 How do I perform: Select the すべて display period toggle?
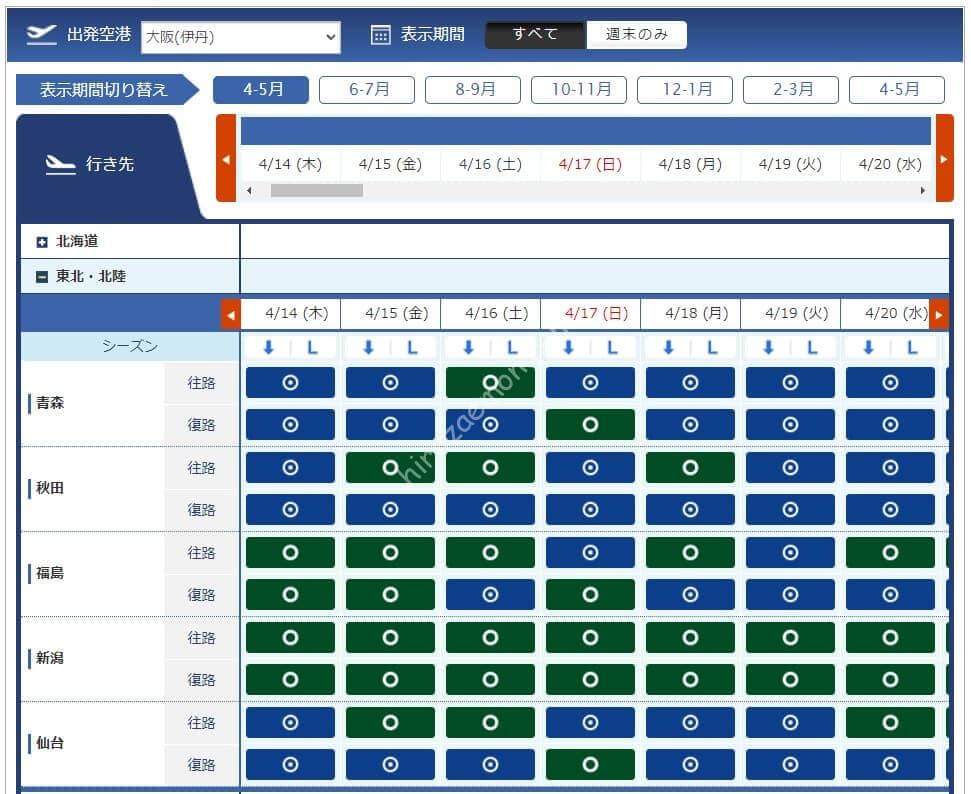[535, 34]
